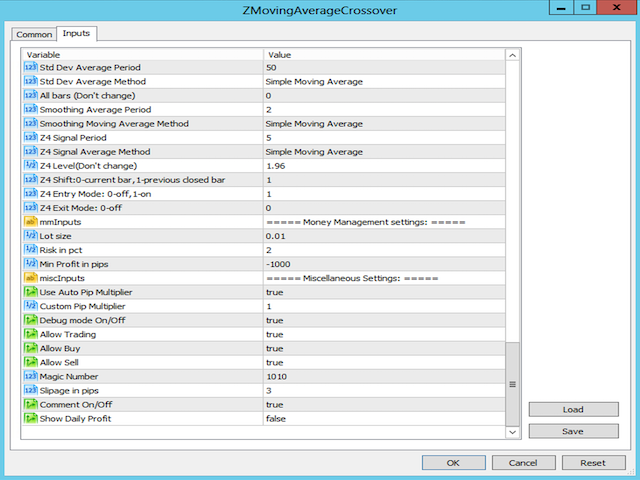The height and width of the screenshot is (480, 640).
Task: Toggle the Comment On/Off value cell
Action: (x=384, y=404)
